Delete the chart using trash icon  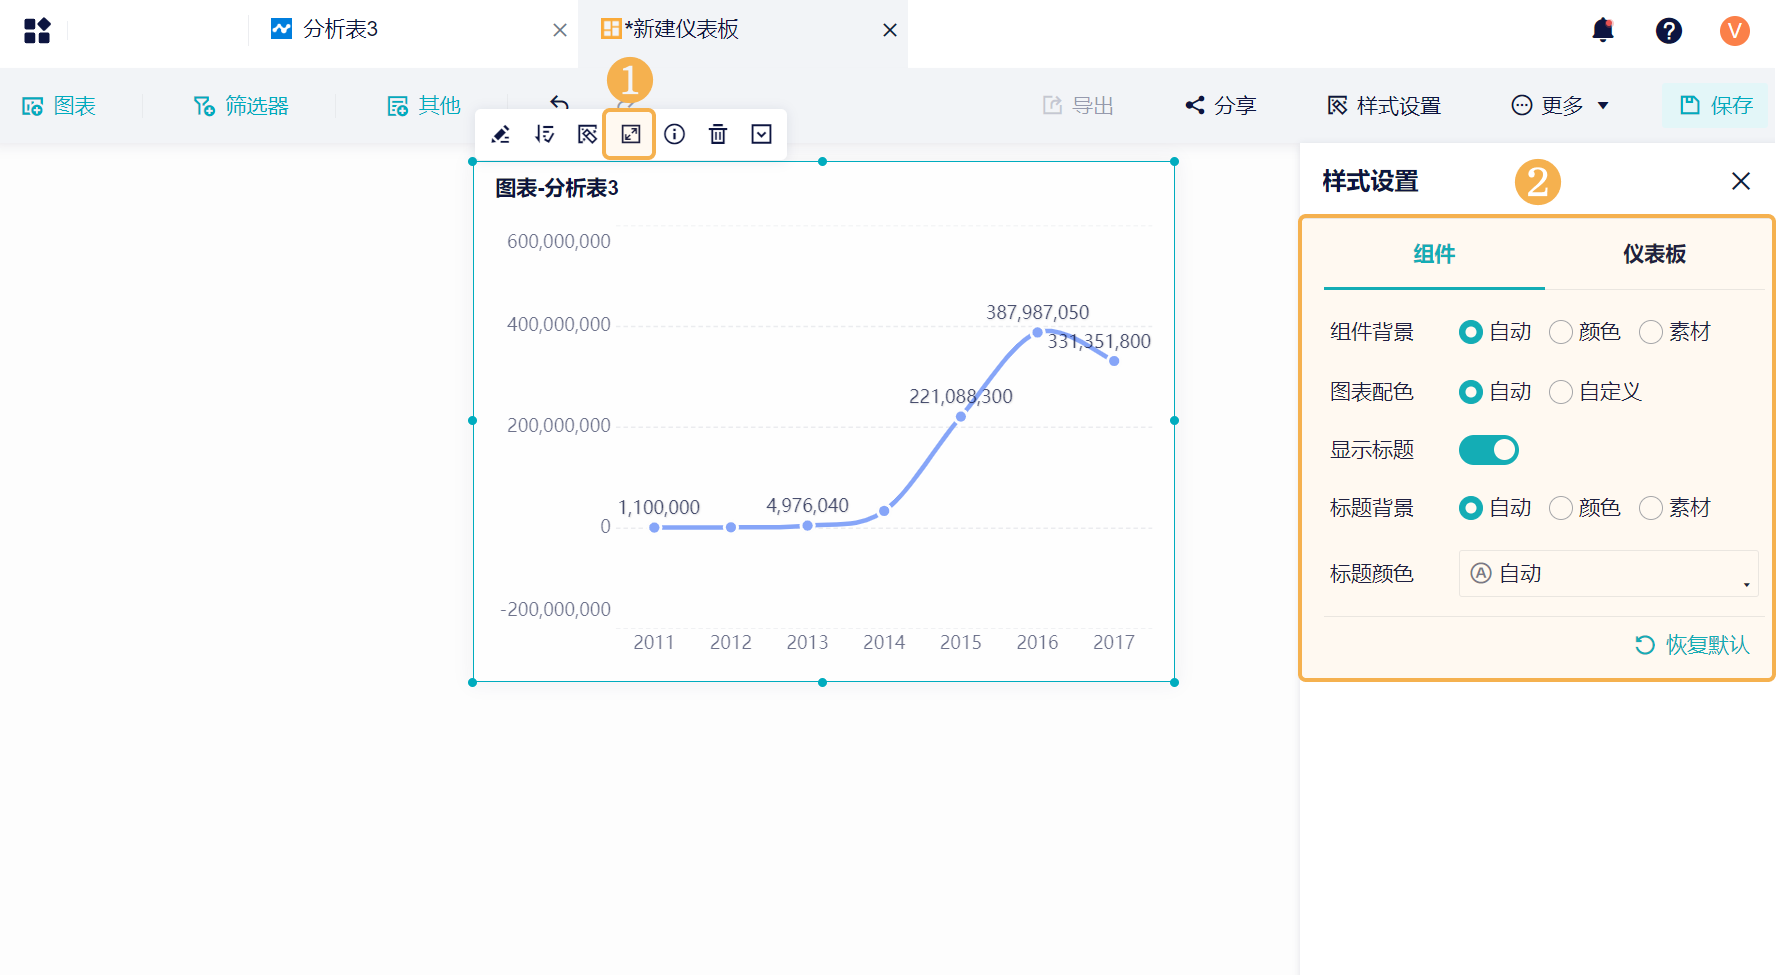click(x=718, y=134)
